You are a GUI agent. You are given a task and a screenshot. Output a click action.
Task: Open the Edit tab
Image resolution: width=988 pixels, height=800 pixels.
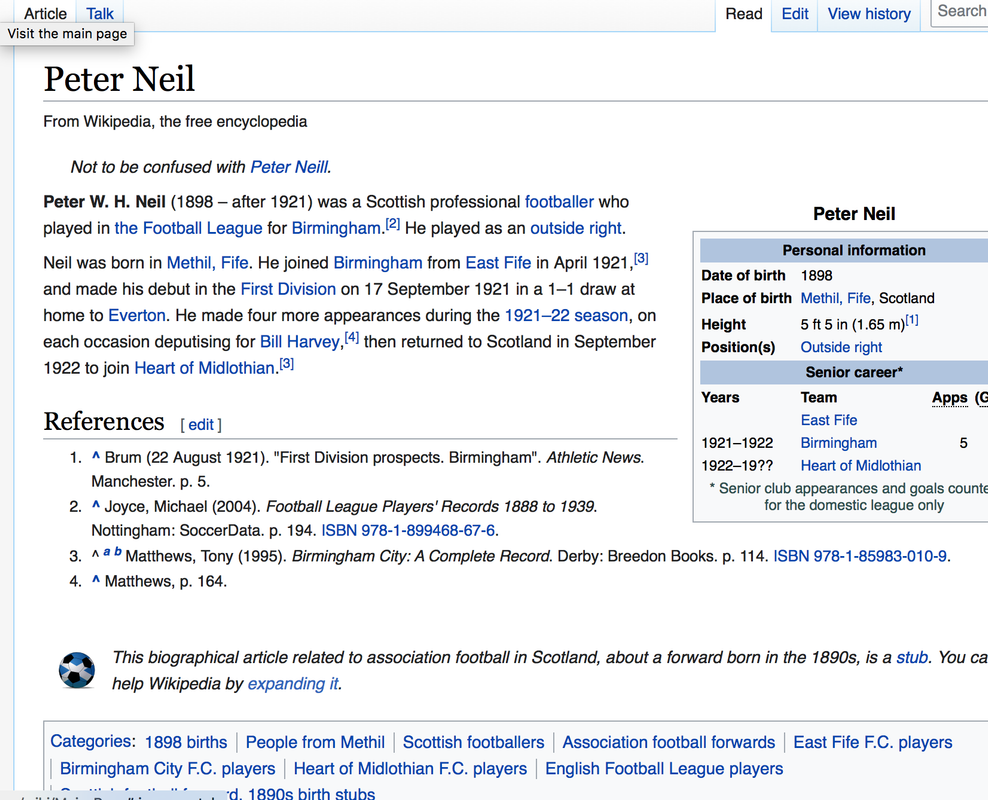click(x=795, y=13)
